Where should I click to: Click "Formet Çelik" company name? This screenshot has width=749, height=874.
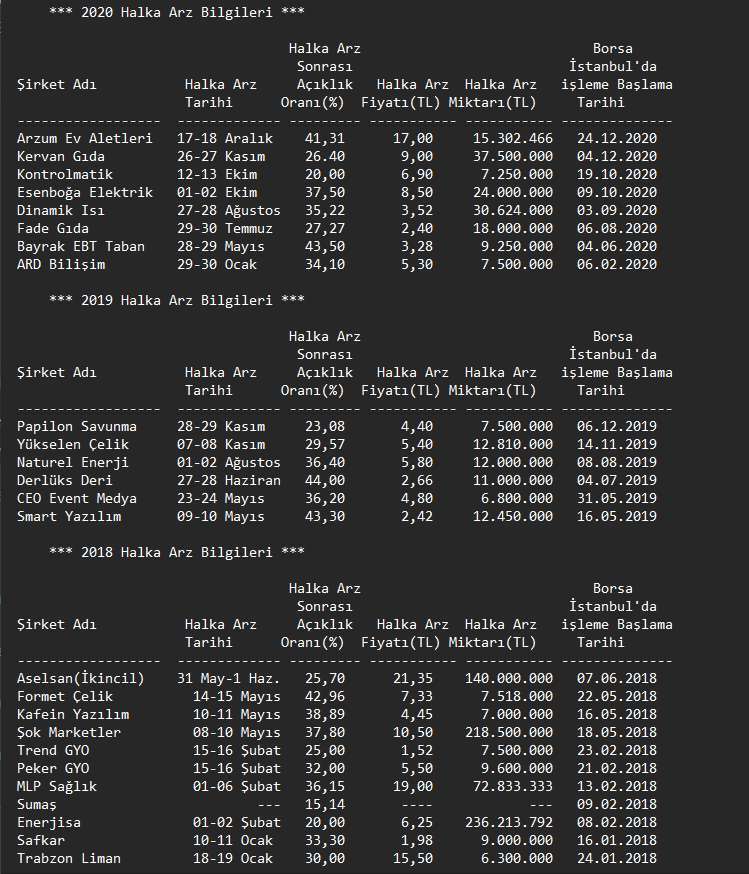coord(65,696)
